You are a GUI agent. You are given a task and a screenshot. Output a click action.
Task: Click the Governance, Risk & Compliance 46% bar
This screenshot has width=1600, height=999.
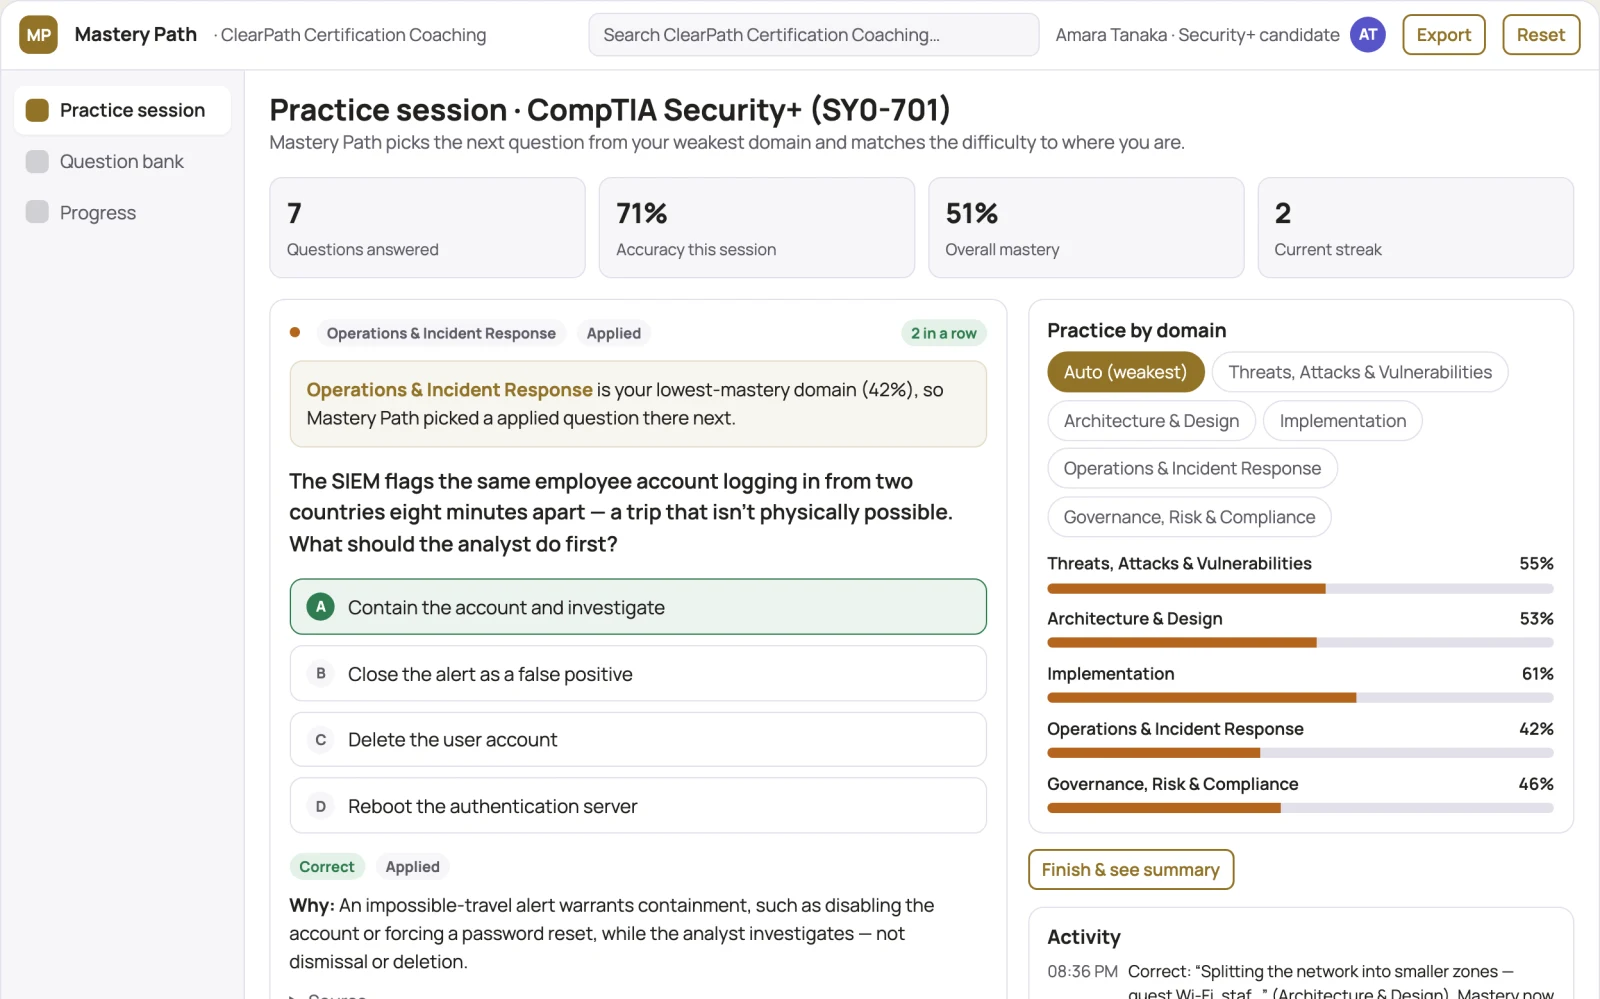pos(1300,808)
